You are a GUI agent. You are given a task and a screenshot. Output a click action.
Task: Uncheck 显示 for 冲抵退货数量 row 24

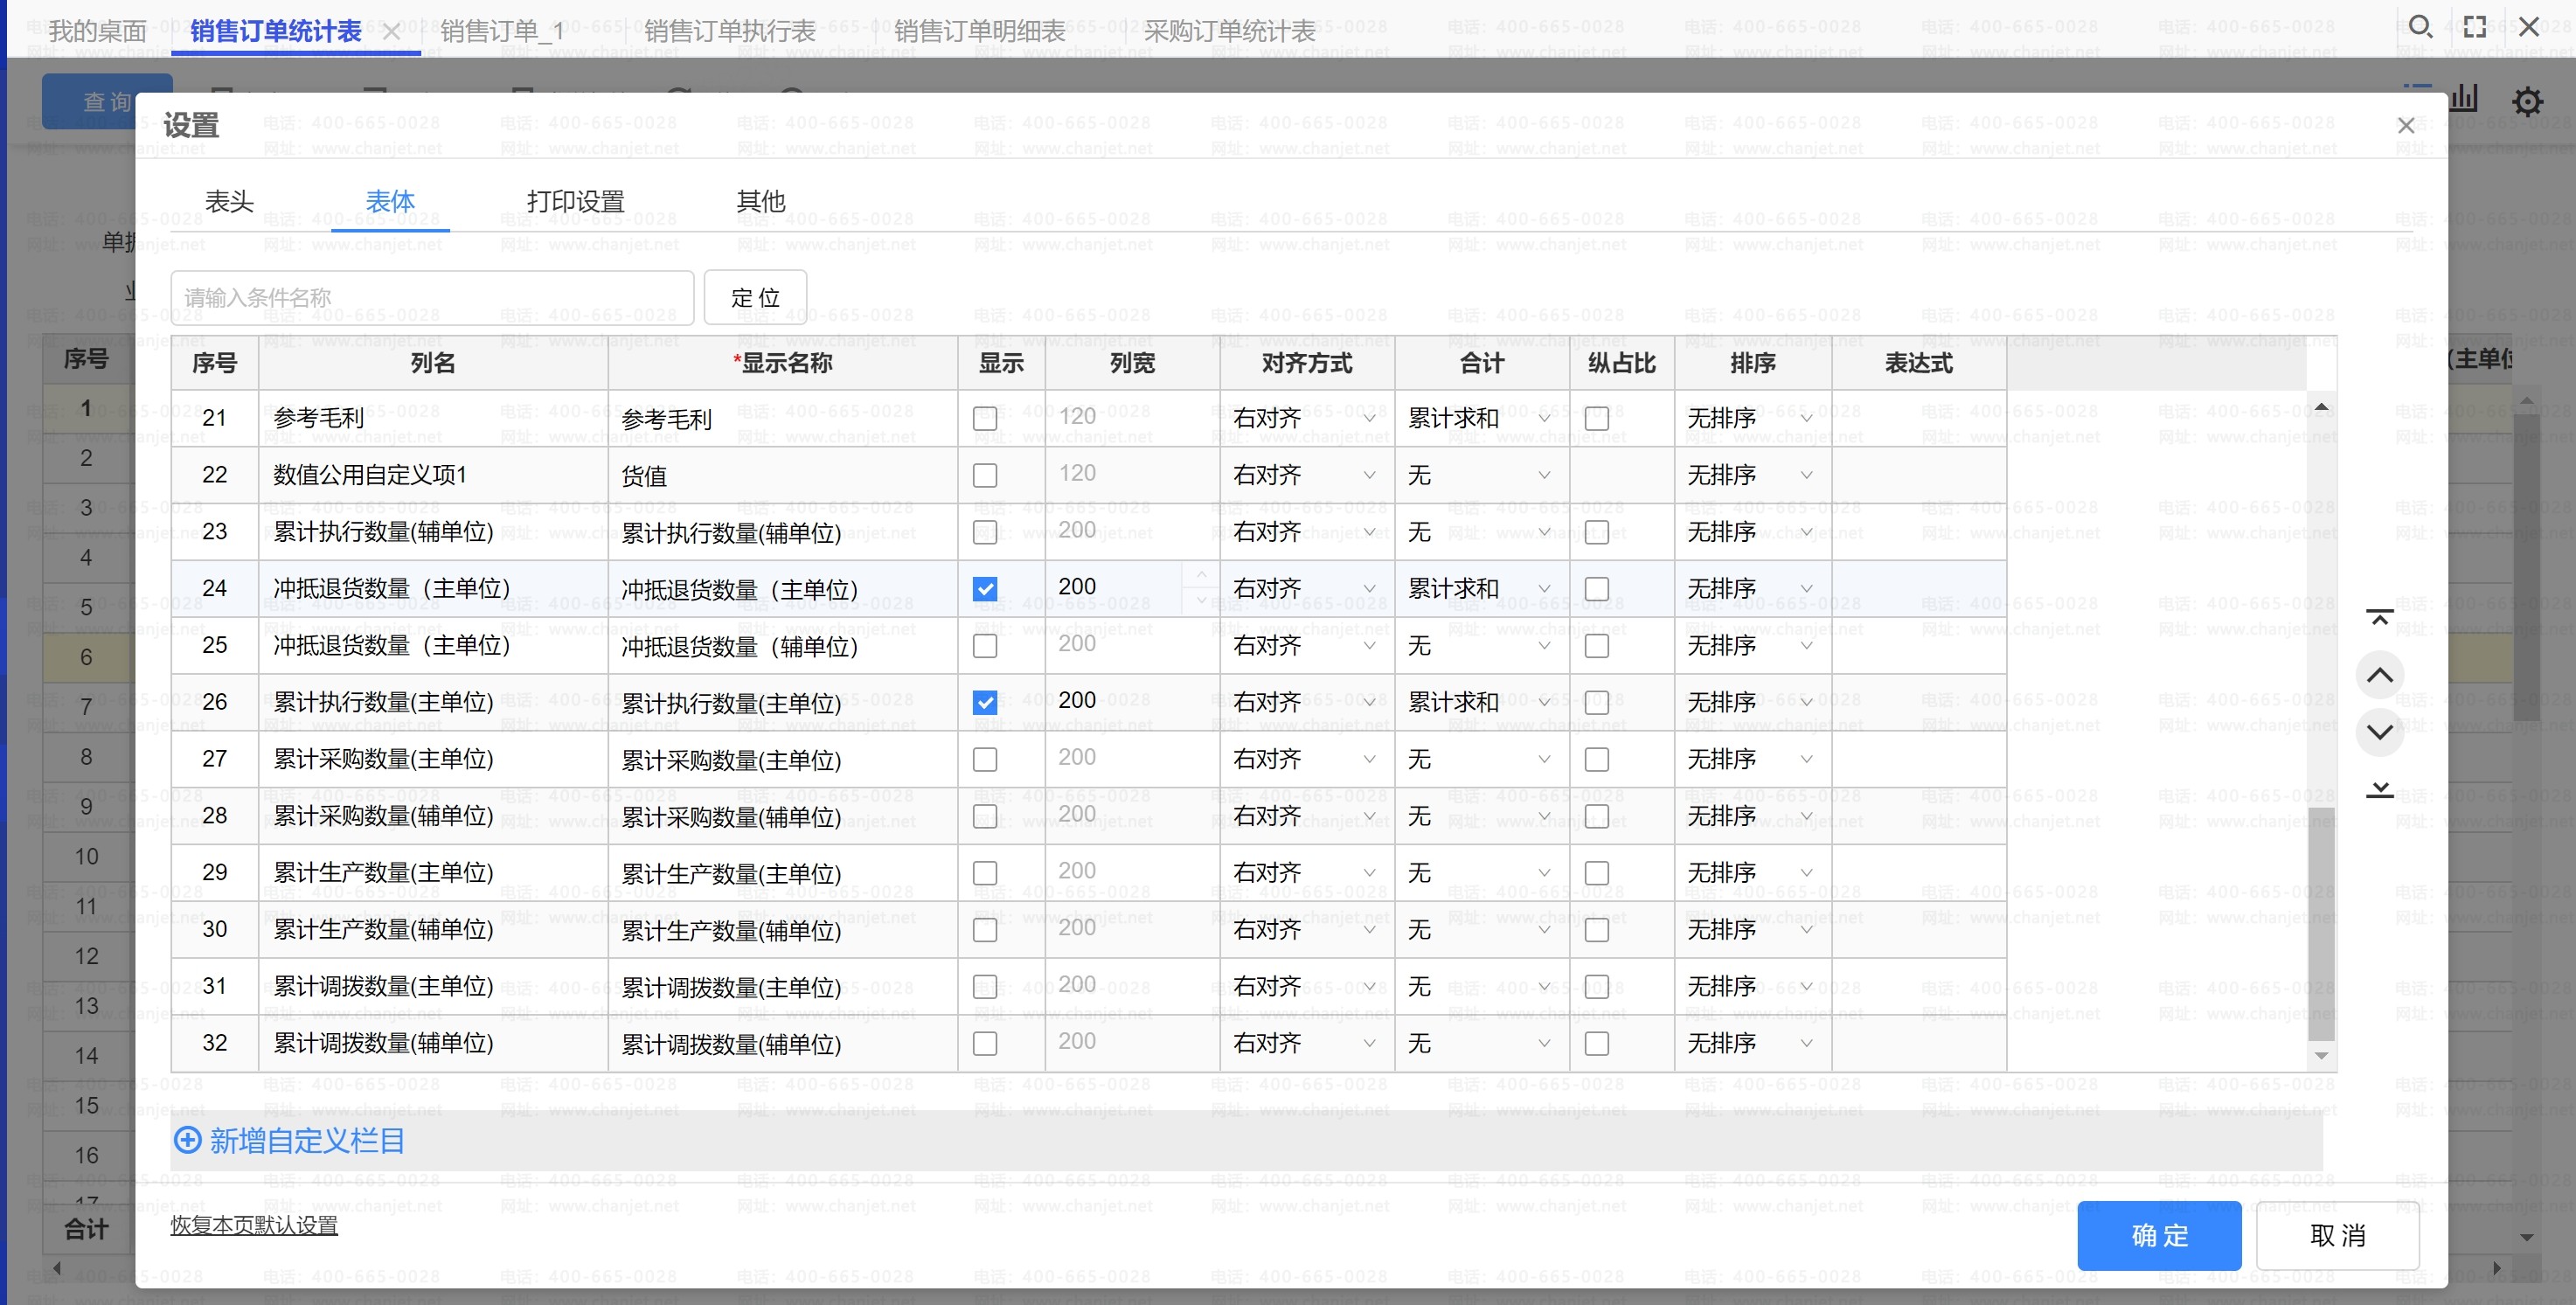[985, 589]
